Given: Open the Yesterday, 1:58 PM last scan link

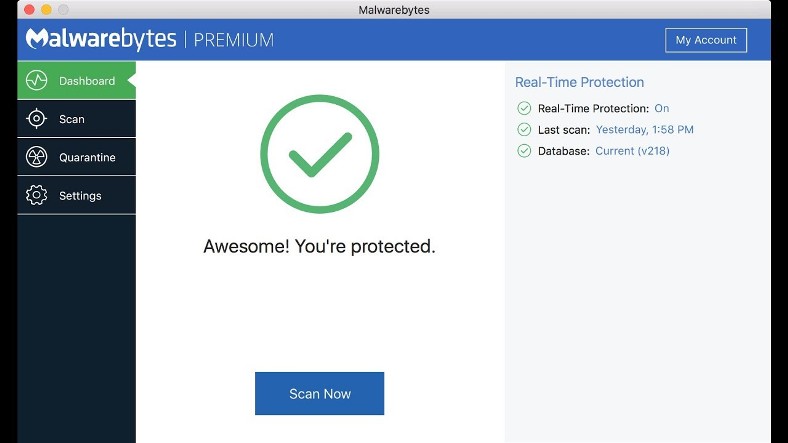Looking at the screenshot, I should pos(645,130).
